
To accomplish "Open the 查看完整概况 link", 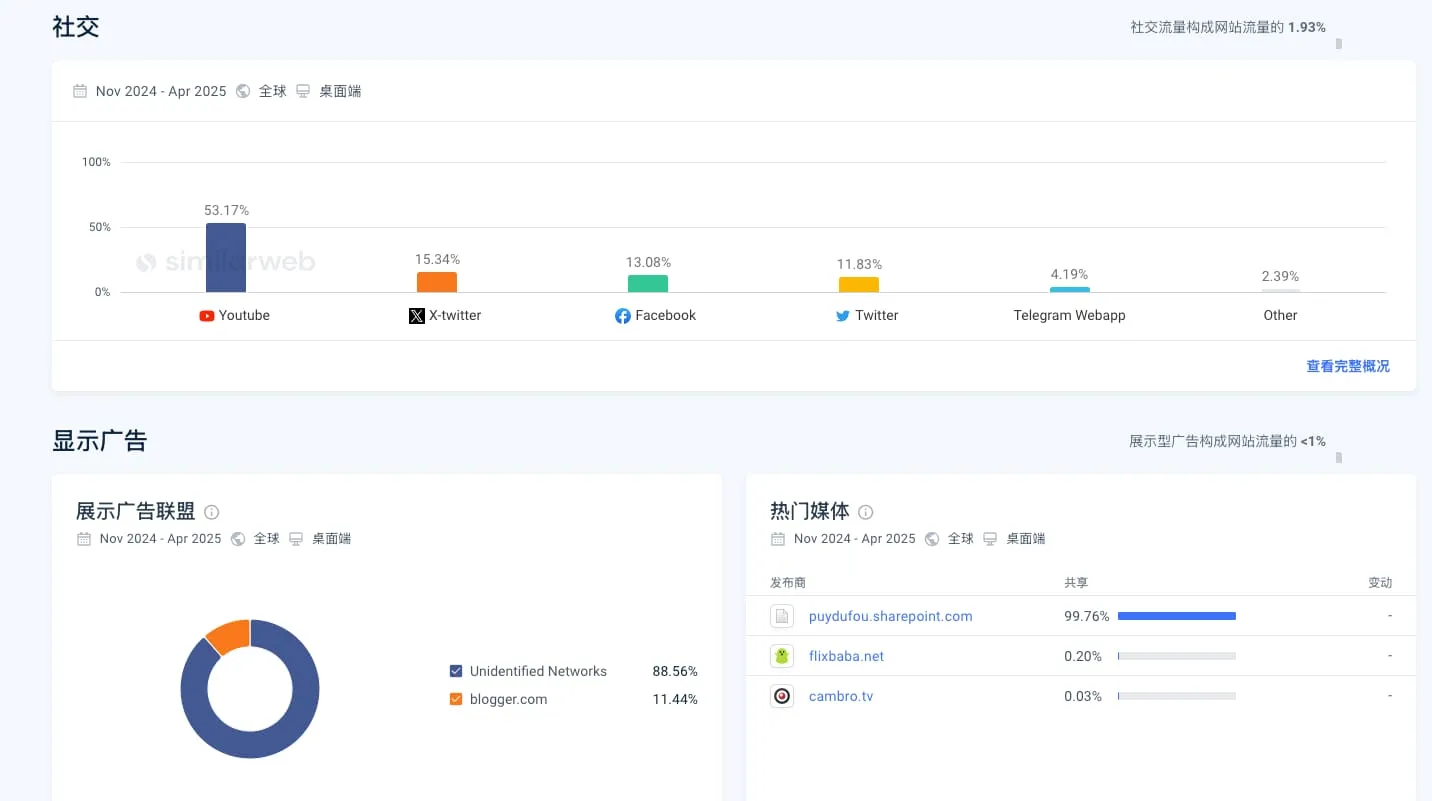I will pyautogui.click(x=1348, y=366).
